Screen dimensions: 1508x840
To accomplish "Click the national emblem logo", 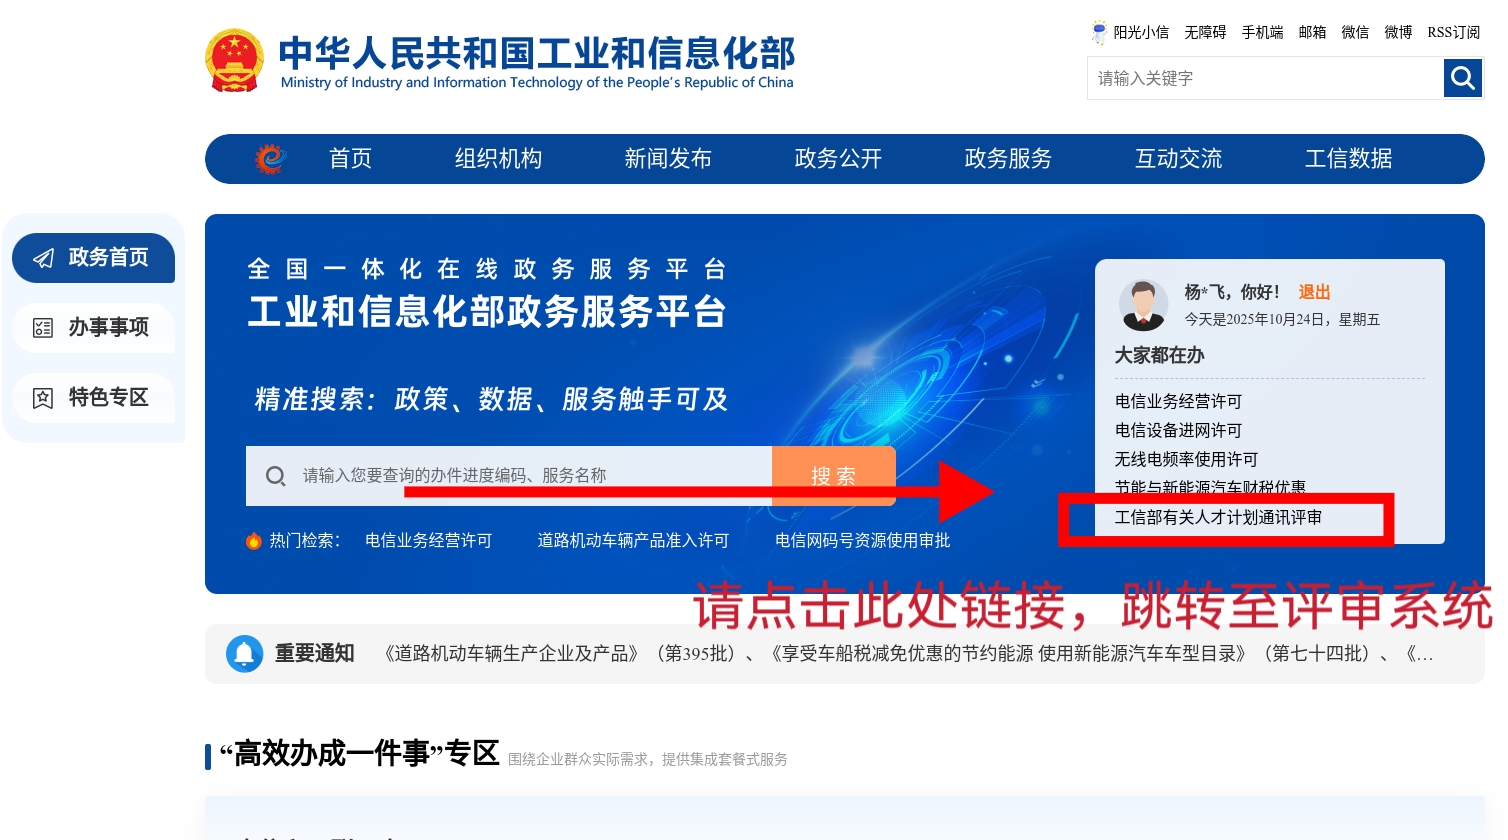I will click(x=234, y=61).
